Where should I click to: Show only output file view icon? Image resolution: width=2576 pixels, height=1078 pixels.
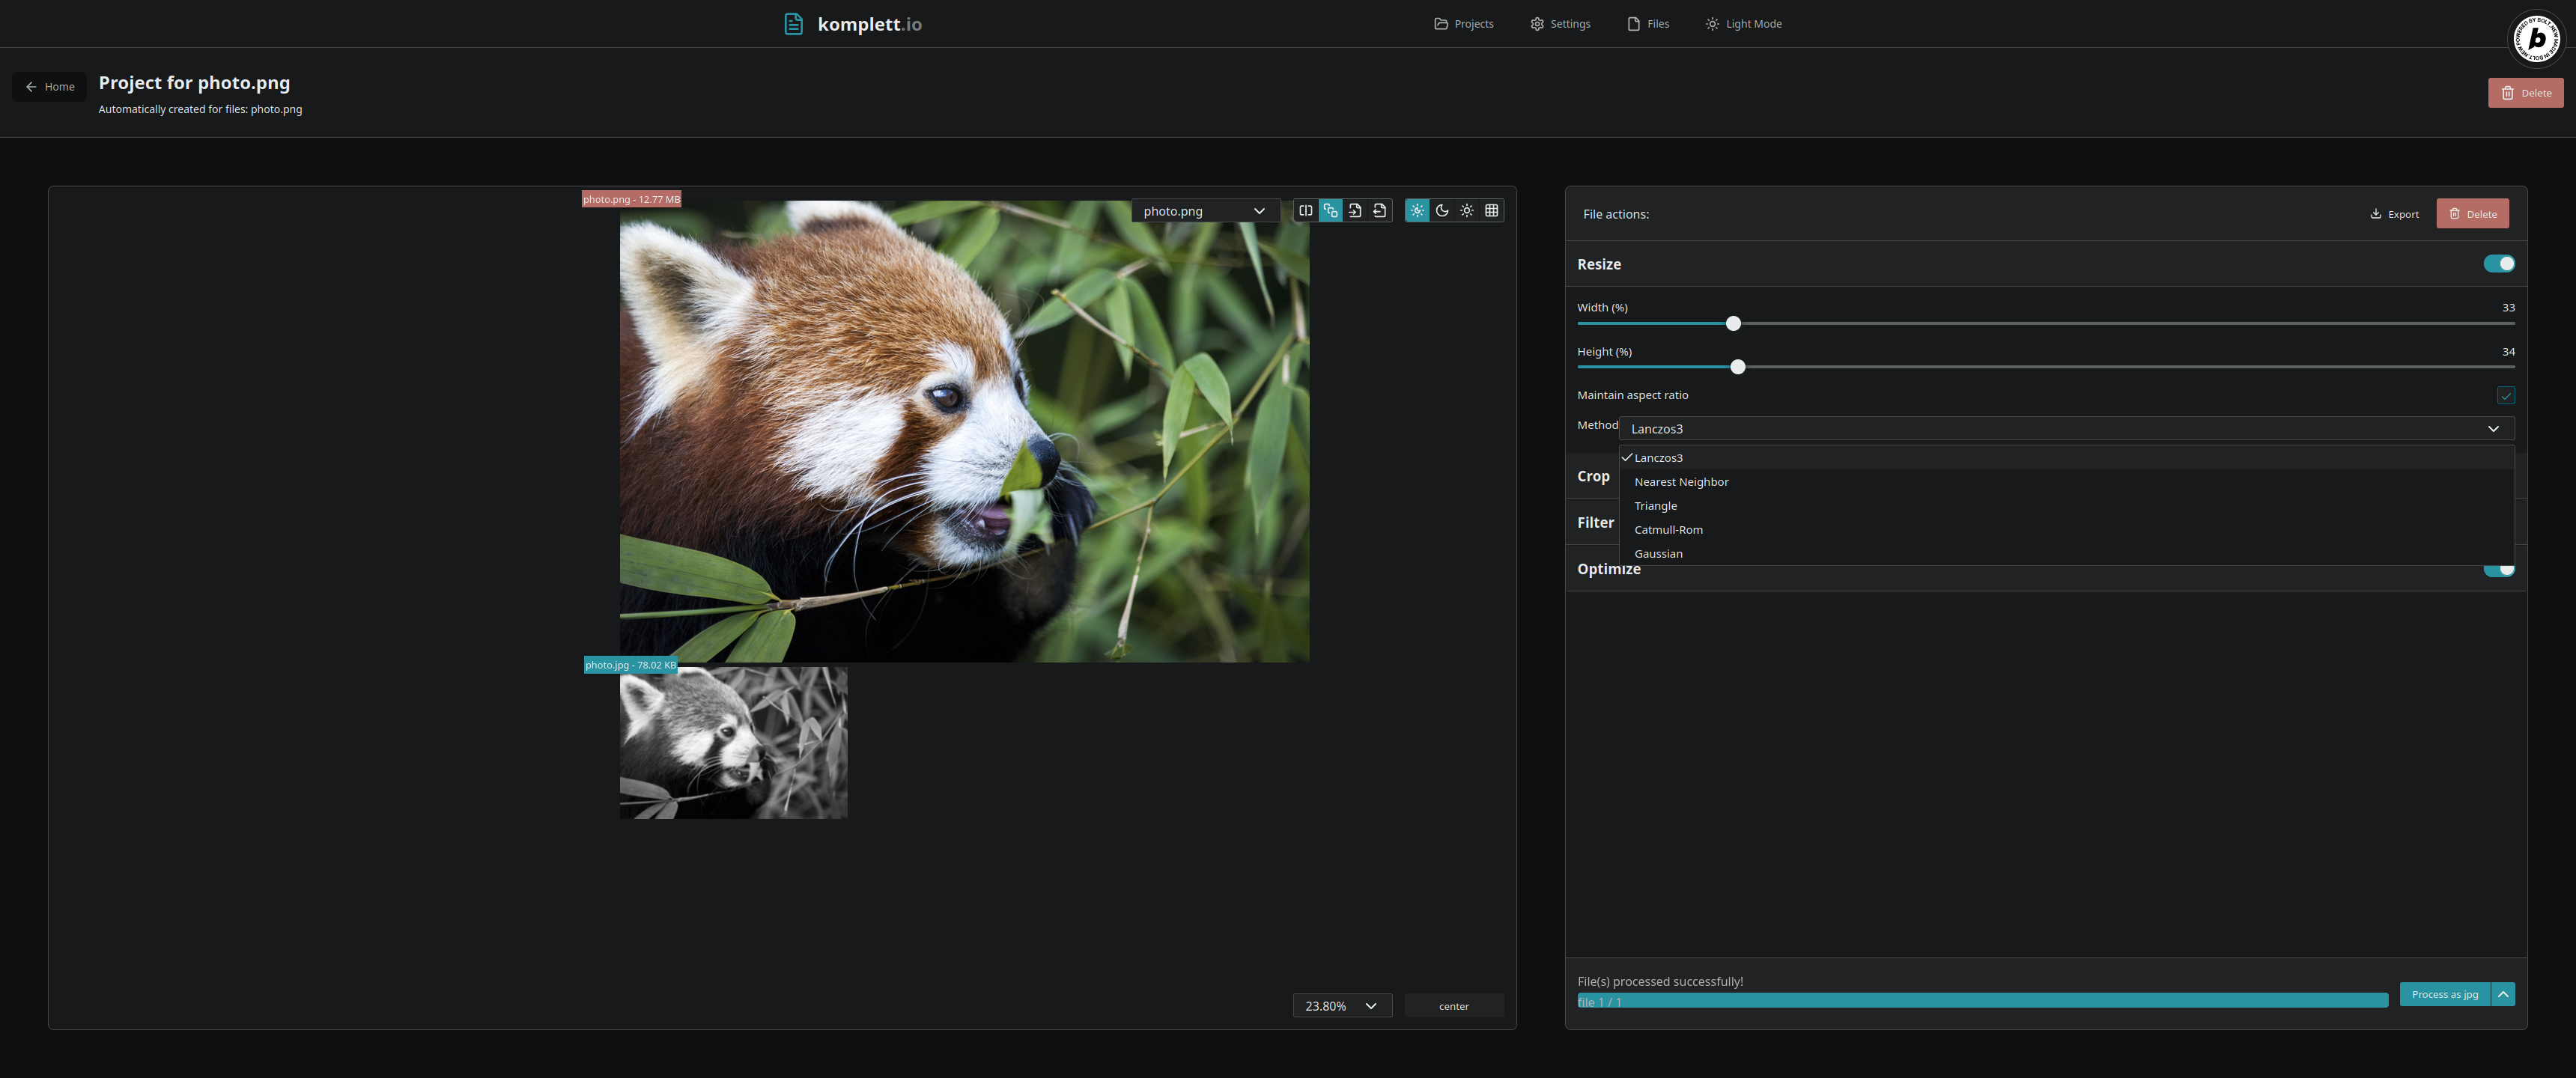(1380, 211)
